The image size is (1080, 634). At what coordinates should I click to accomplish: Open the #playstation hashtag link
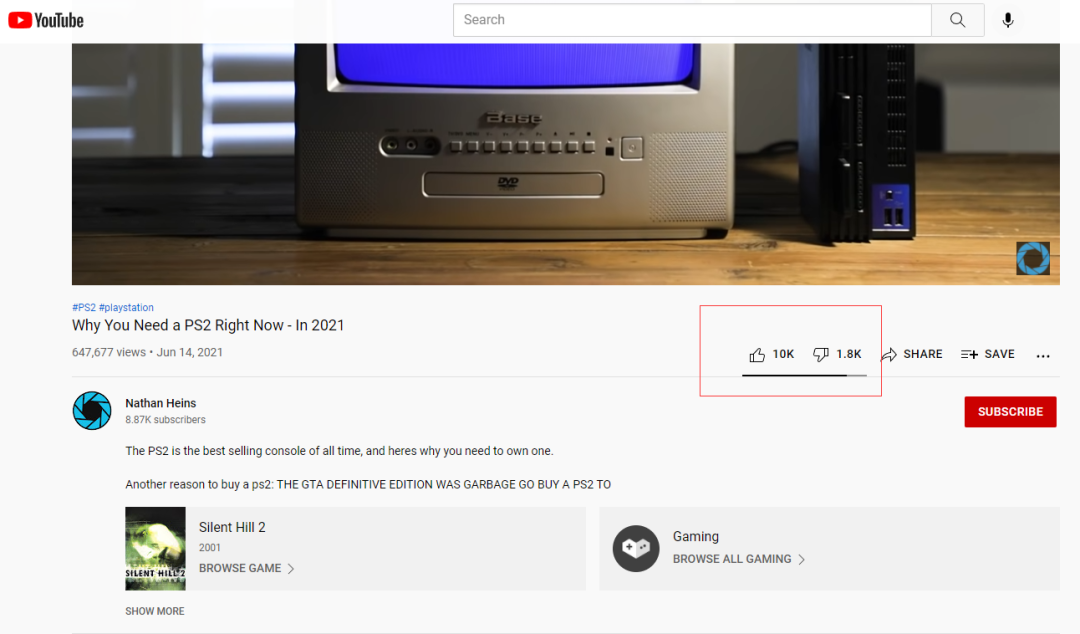(x=126, y=307)
